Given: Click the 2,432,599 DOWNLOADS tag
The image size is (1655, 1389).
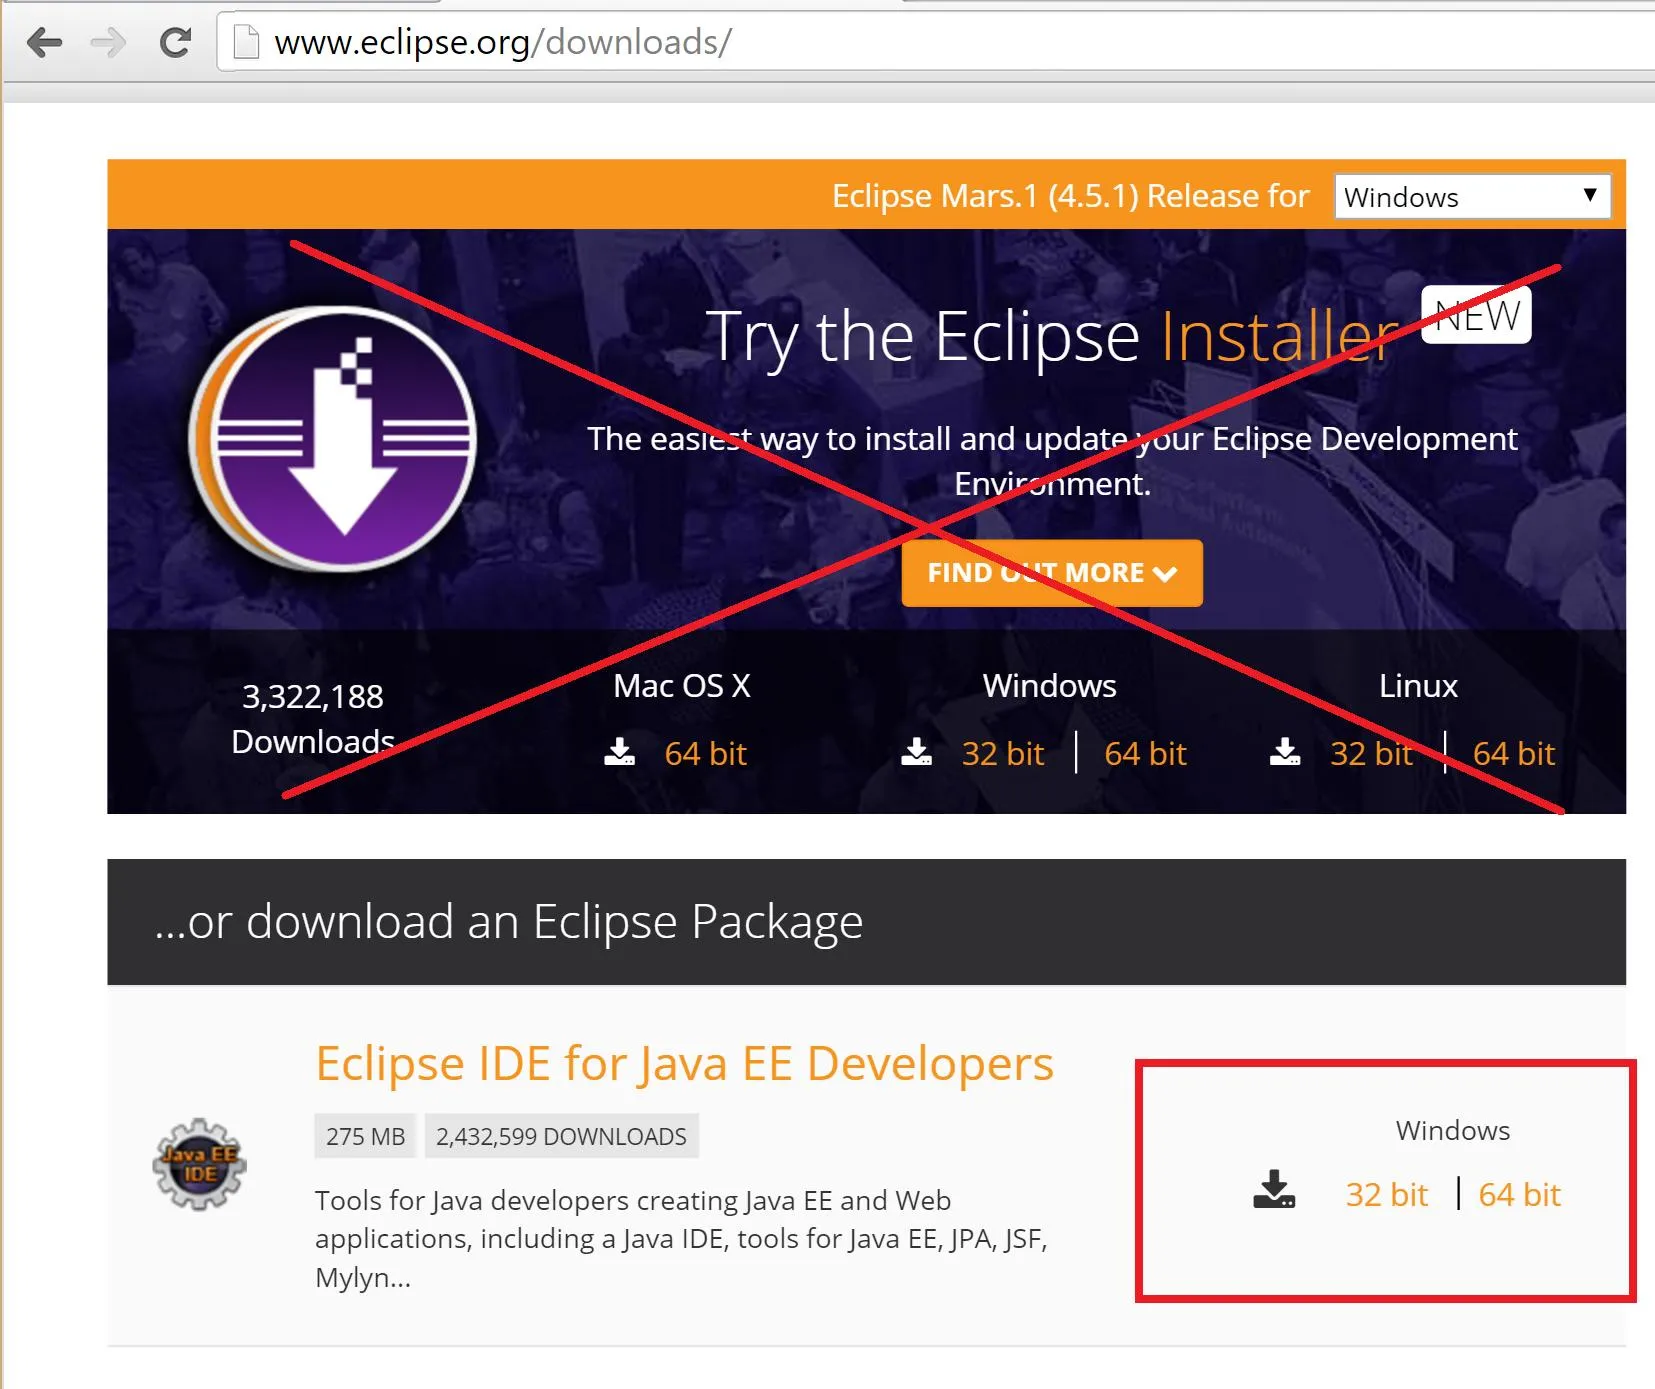Looking at the screenshot, I should [561, 1136].
